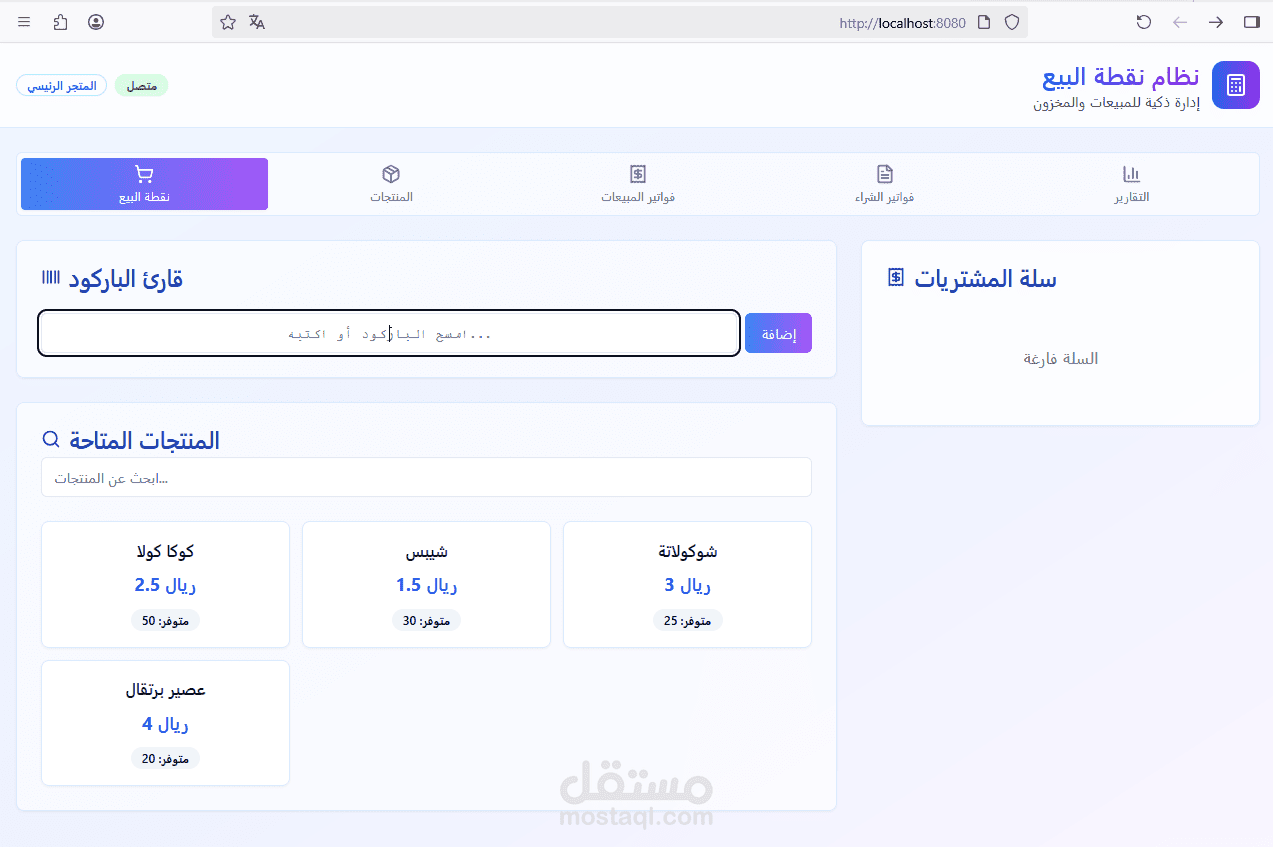The image size is (1273, 847).
Task: Click the إضافة add button
Action: [x=779, y=333]
